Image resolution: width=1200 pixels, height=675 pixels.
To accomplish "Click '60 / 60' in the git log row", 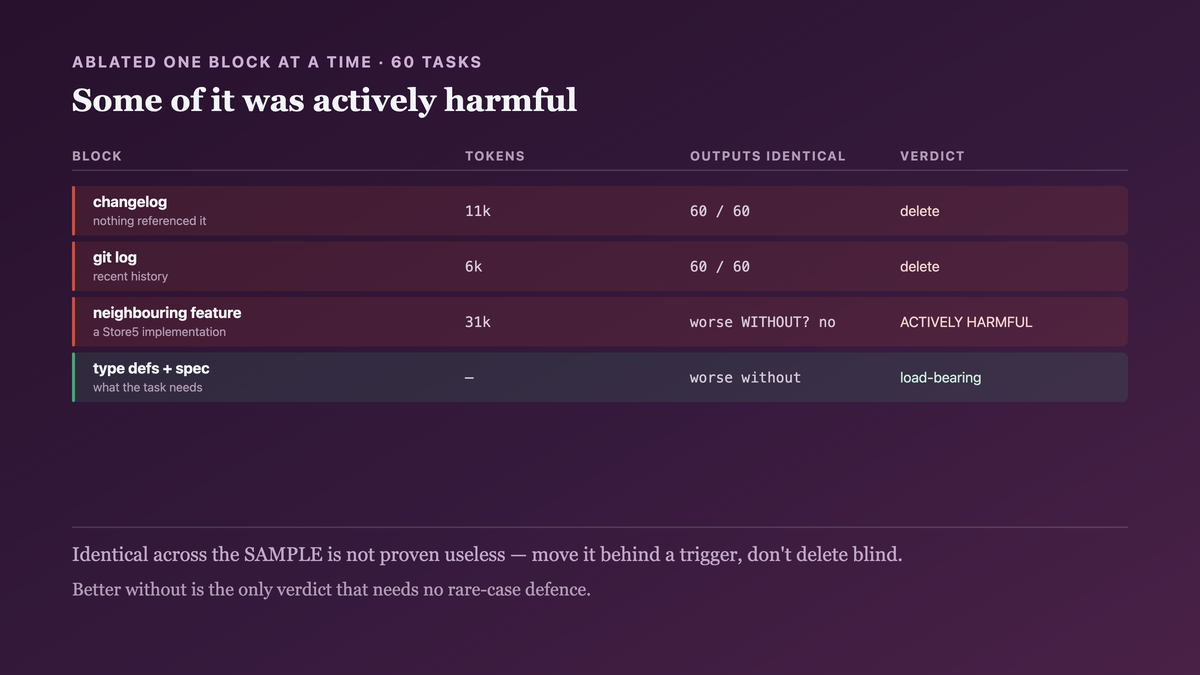I will 720,267.
